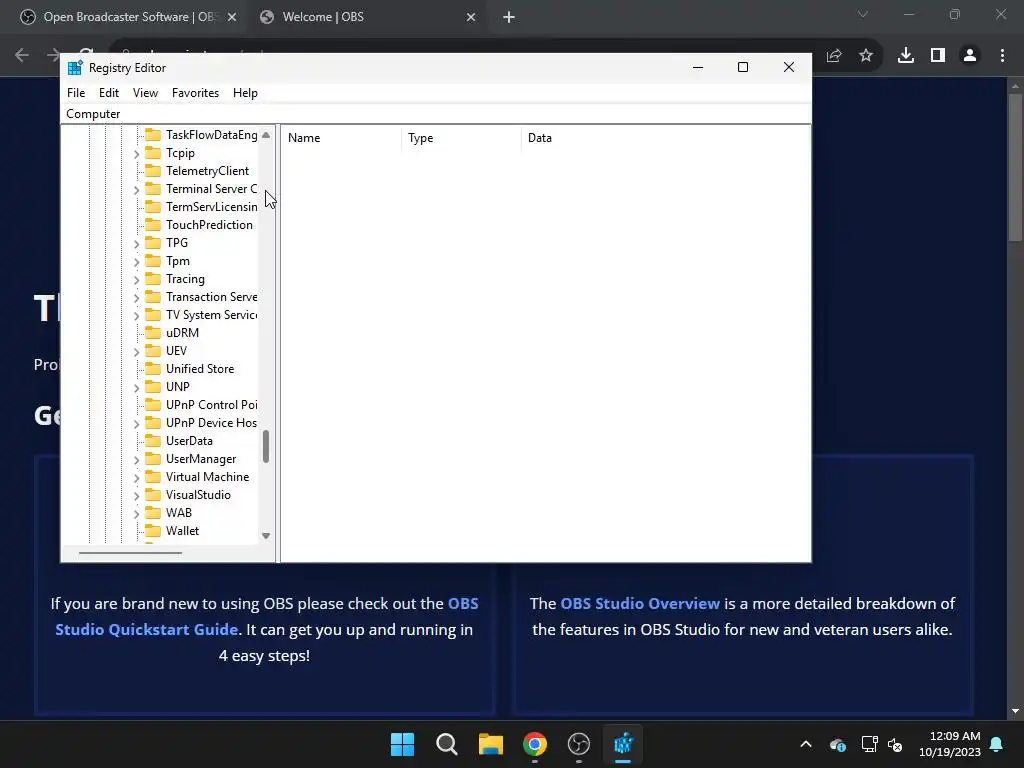Viewport: 1024px width, 768px height.
Task: Click tree pane scroll down arrow
Action: pos(266,536)
